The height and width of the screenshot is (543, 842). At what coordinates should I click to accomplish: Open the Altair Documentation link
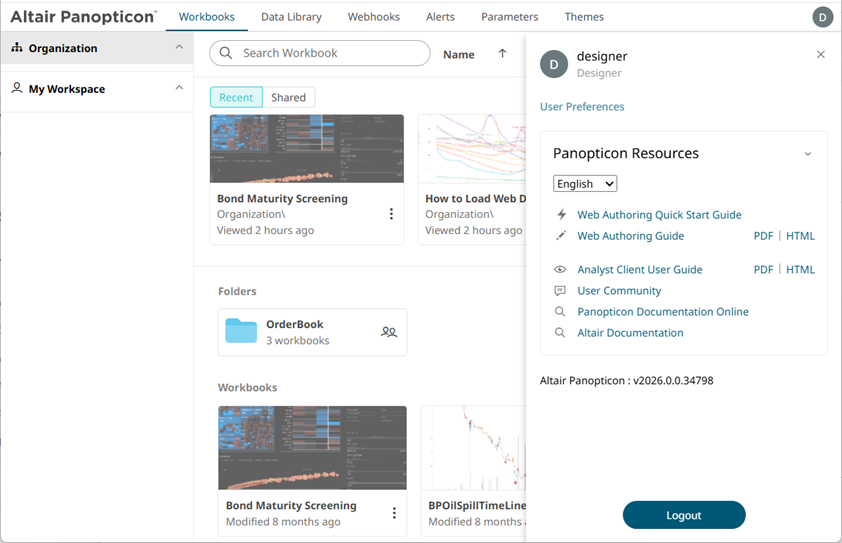pyautogui.click(x=630, y=332)
